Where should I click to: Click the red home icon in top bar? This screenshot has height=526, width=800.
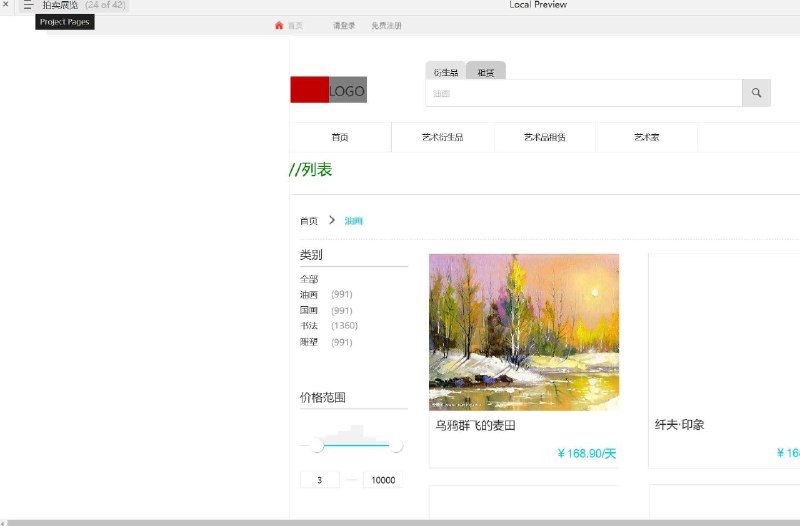pyautogui.click(x=279, y=26)
